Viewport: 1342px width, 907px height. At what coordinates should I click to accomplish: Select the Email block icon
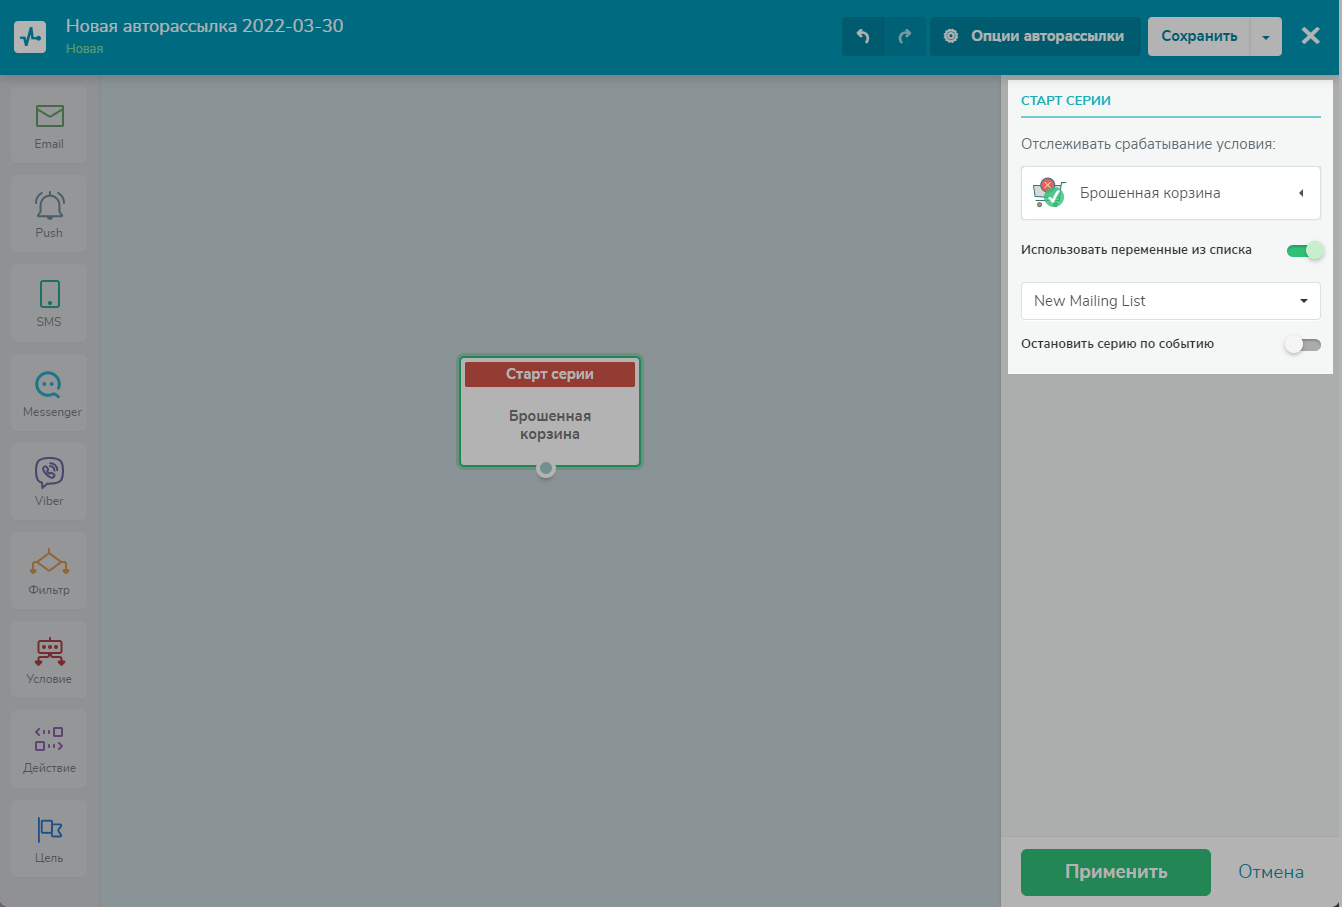click(x=49, y=124)
